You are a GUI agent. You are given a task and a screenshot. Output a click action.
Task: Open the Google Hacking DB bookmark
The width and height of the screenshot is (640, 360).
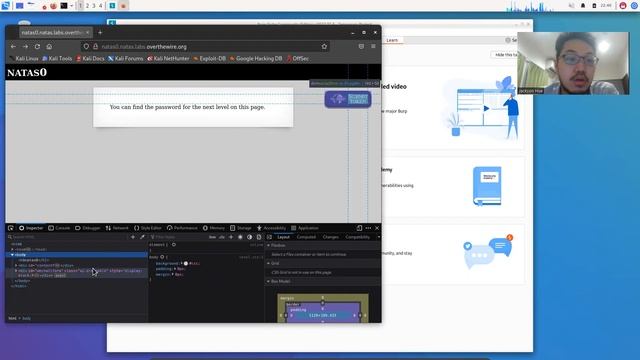256,58
